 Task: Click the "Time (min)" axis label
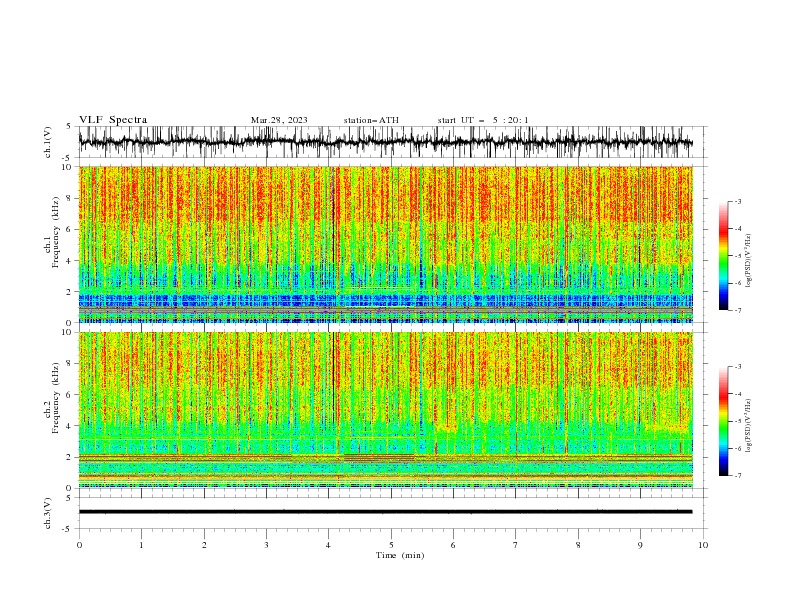click(x=400, y=555)
